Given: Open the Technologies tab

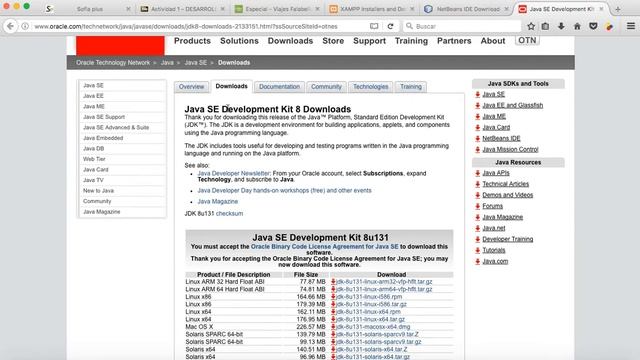Looking at the screenshot, I should pos(371,87).
